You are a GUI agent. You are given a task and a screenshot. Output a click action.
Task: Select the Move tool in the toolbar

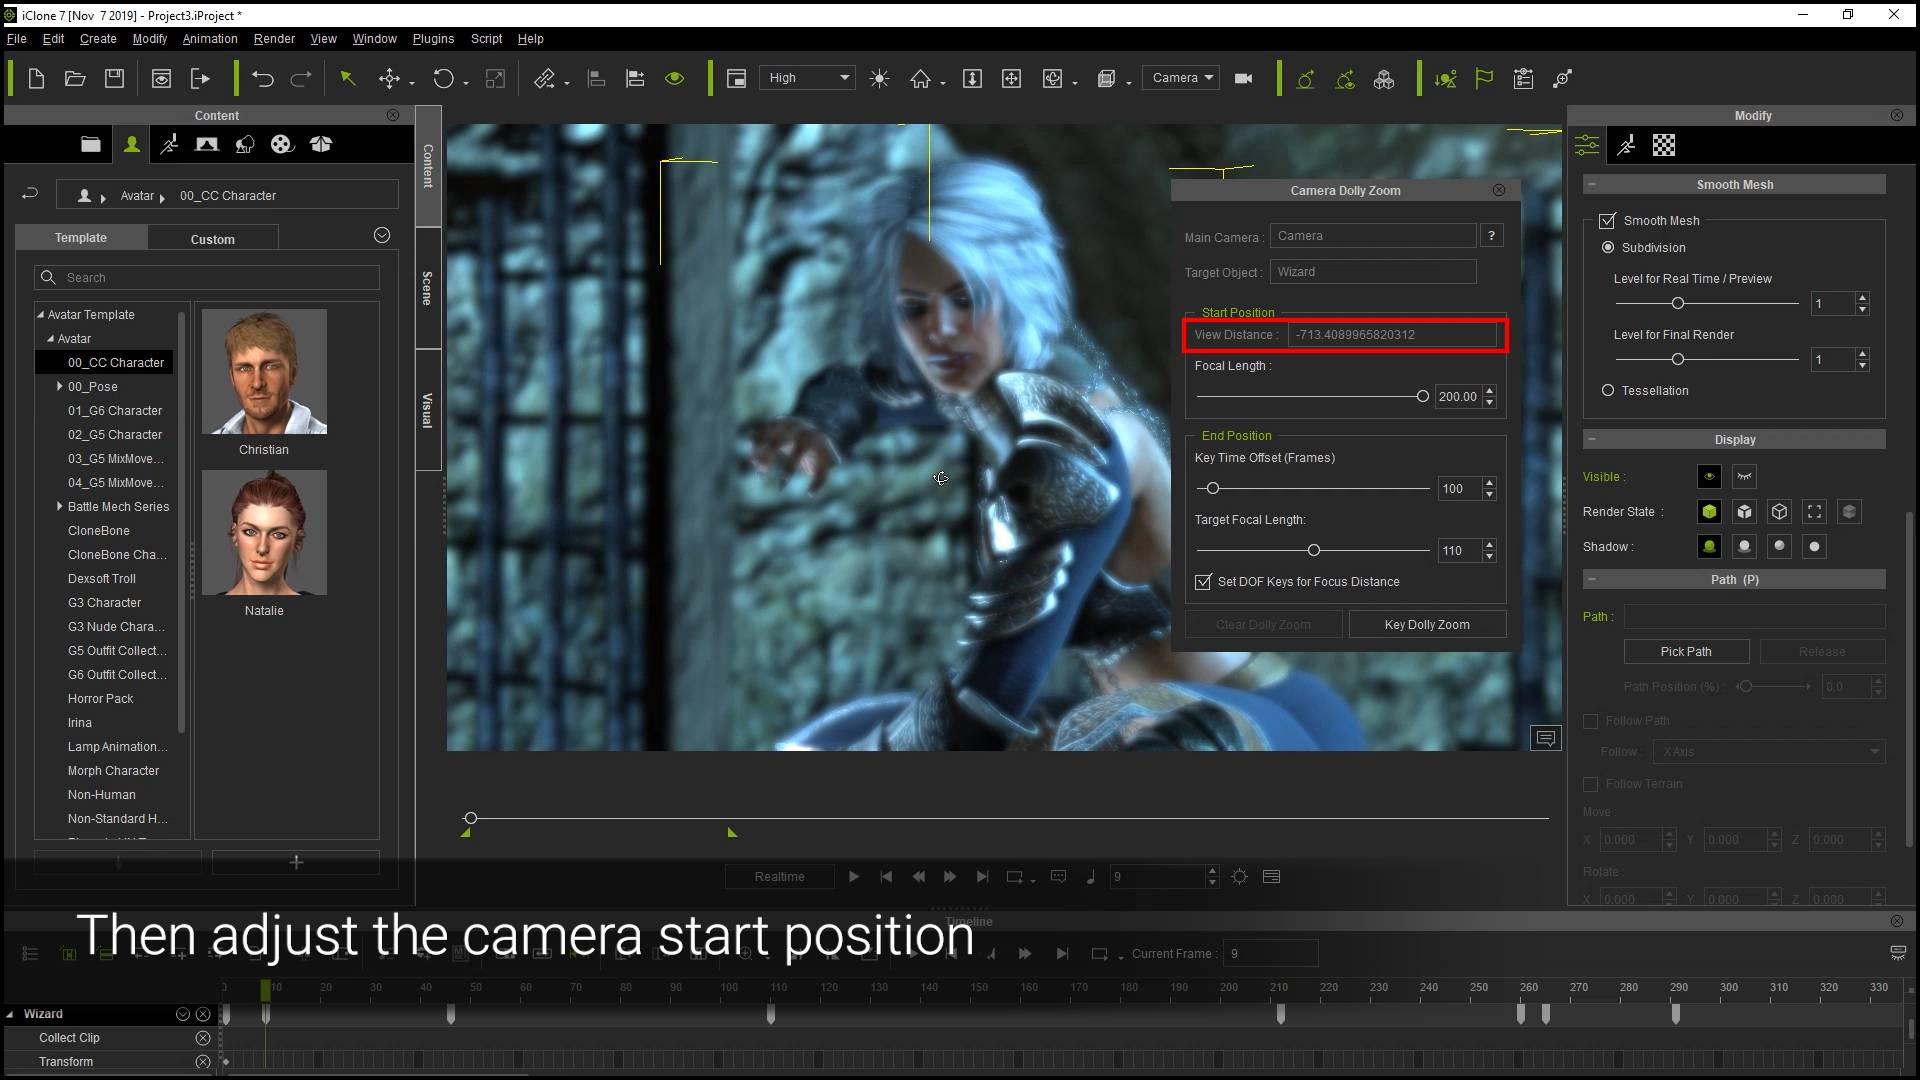coord(390,78)
